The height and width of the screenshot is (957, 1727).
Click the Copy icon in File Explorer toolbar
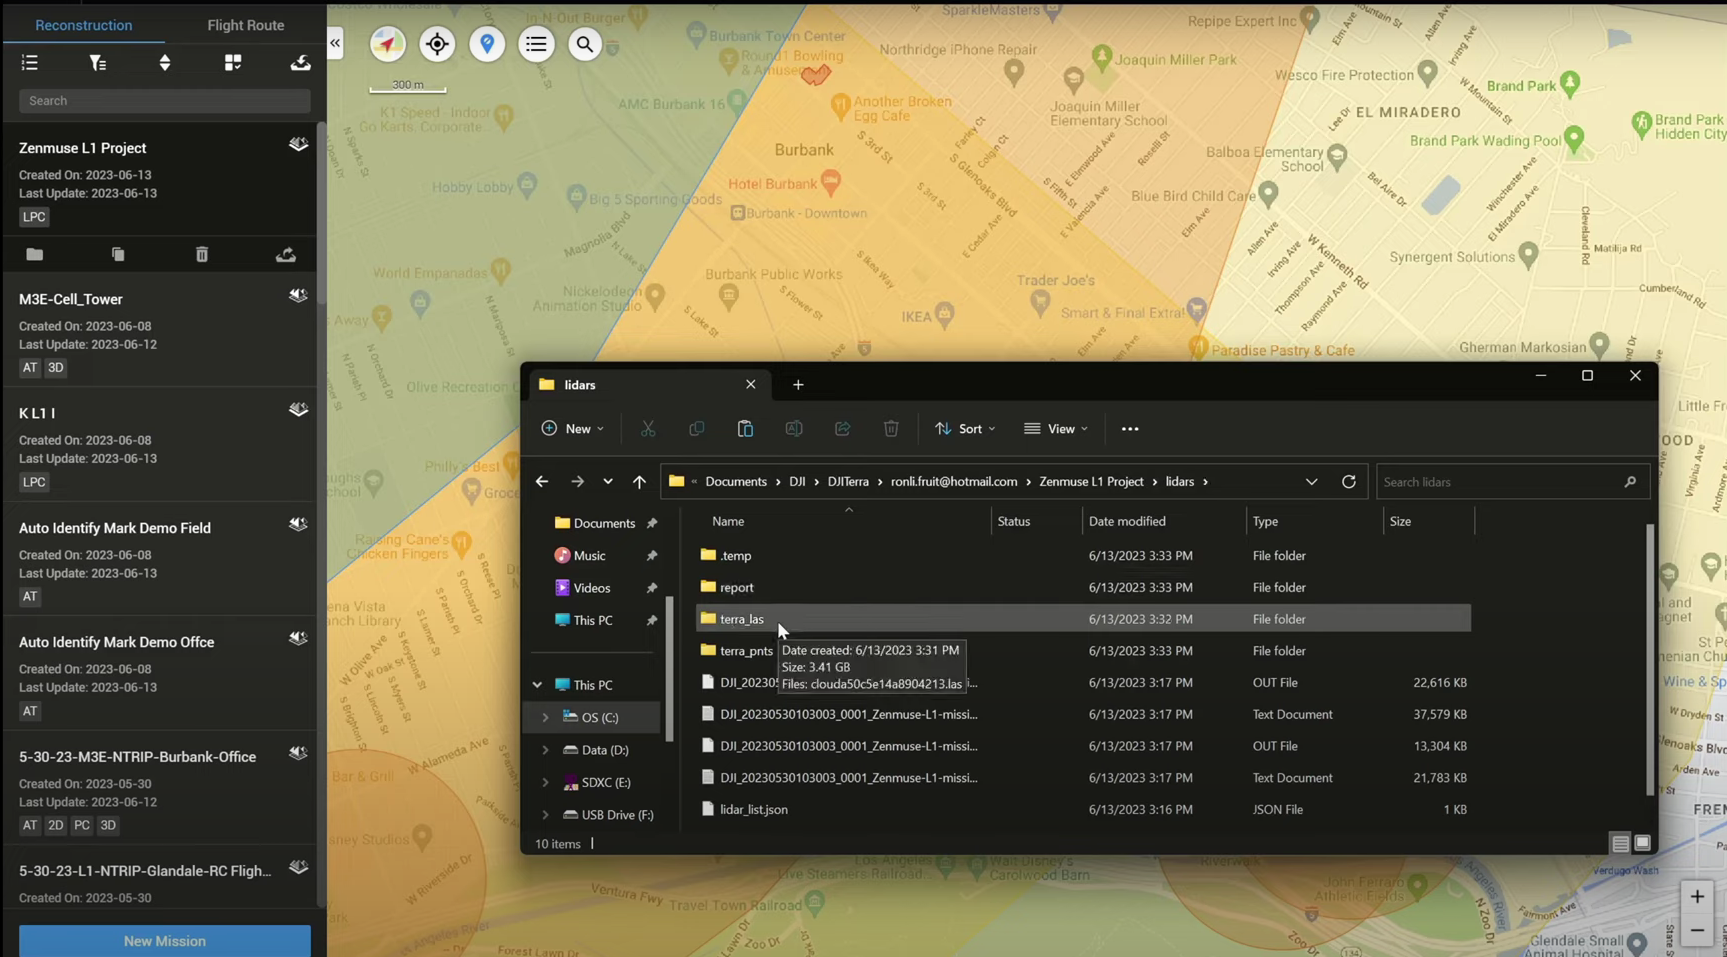point(697,429)
